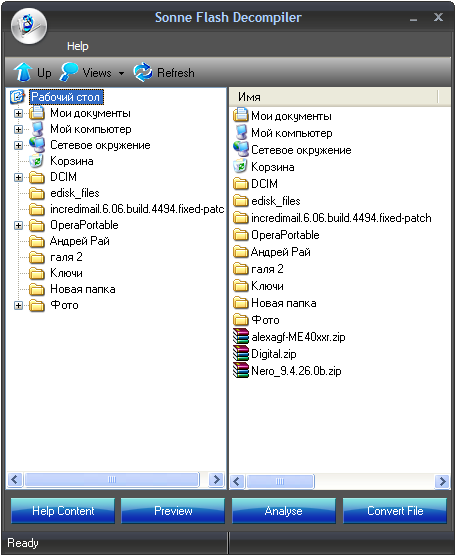Click the Nero_9.4.26.0b.zip archive icon
Image resolution: width=456 pixels, height=556 pixels.
point(241,371)
